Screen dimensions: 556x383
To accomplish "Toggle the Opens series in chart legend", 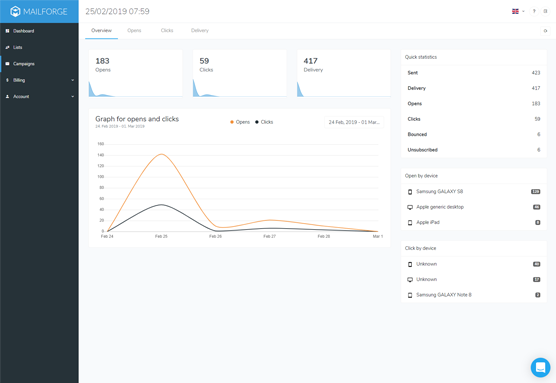I will point(240,122).
